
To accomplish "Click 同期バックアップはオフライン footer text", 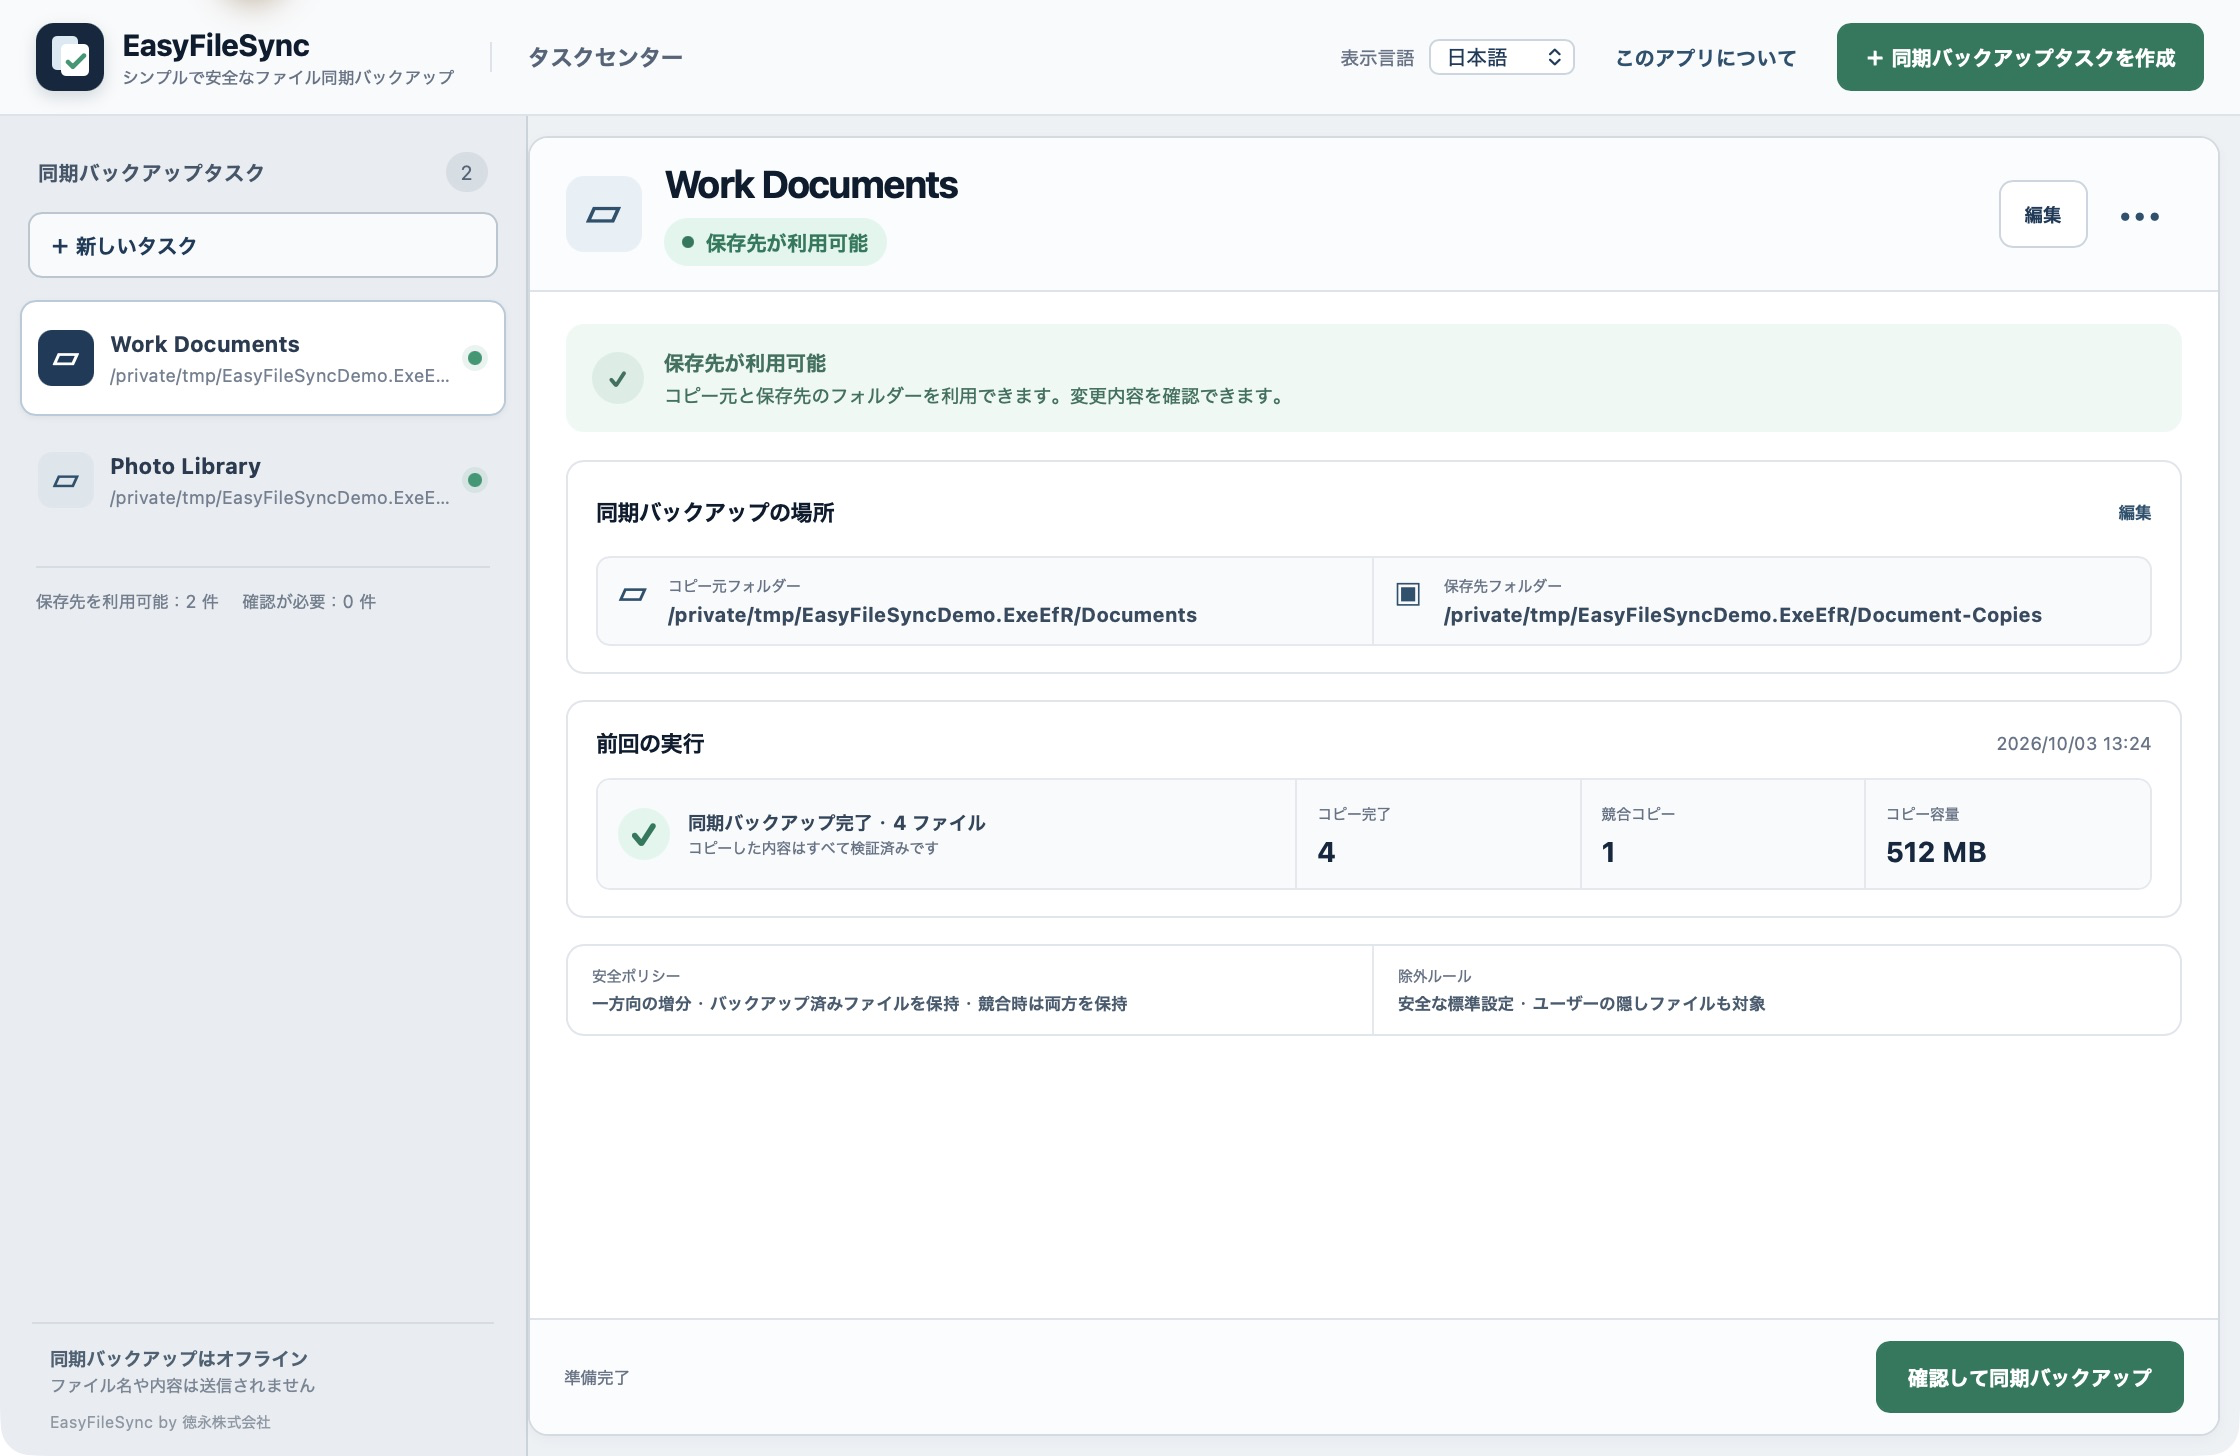I will point(179,1359).
